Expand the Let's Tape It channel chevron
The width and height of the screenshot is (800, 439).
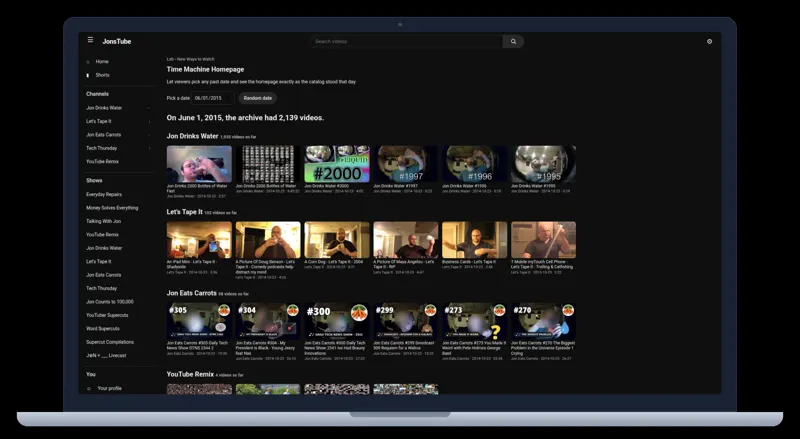click(149, 121)
